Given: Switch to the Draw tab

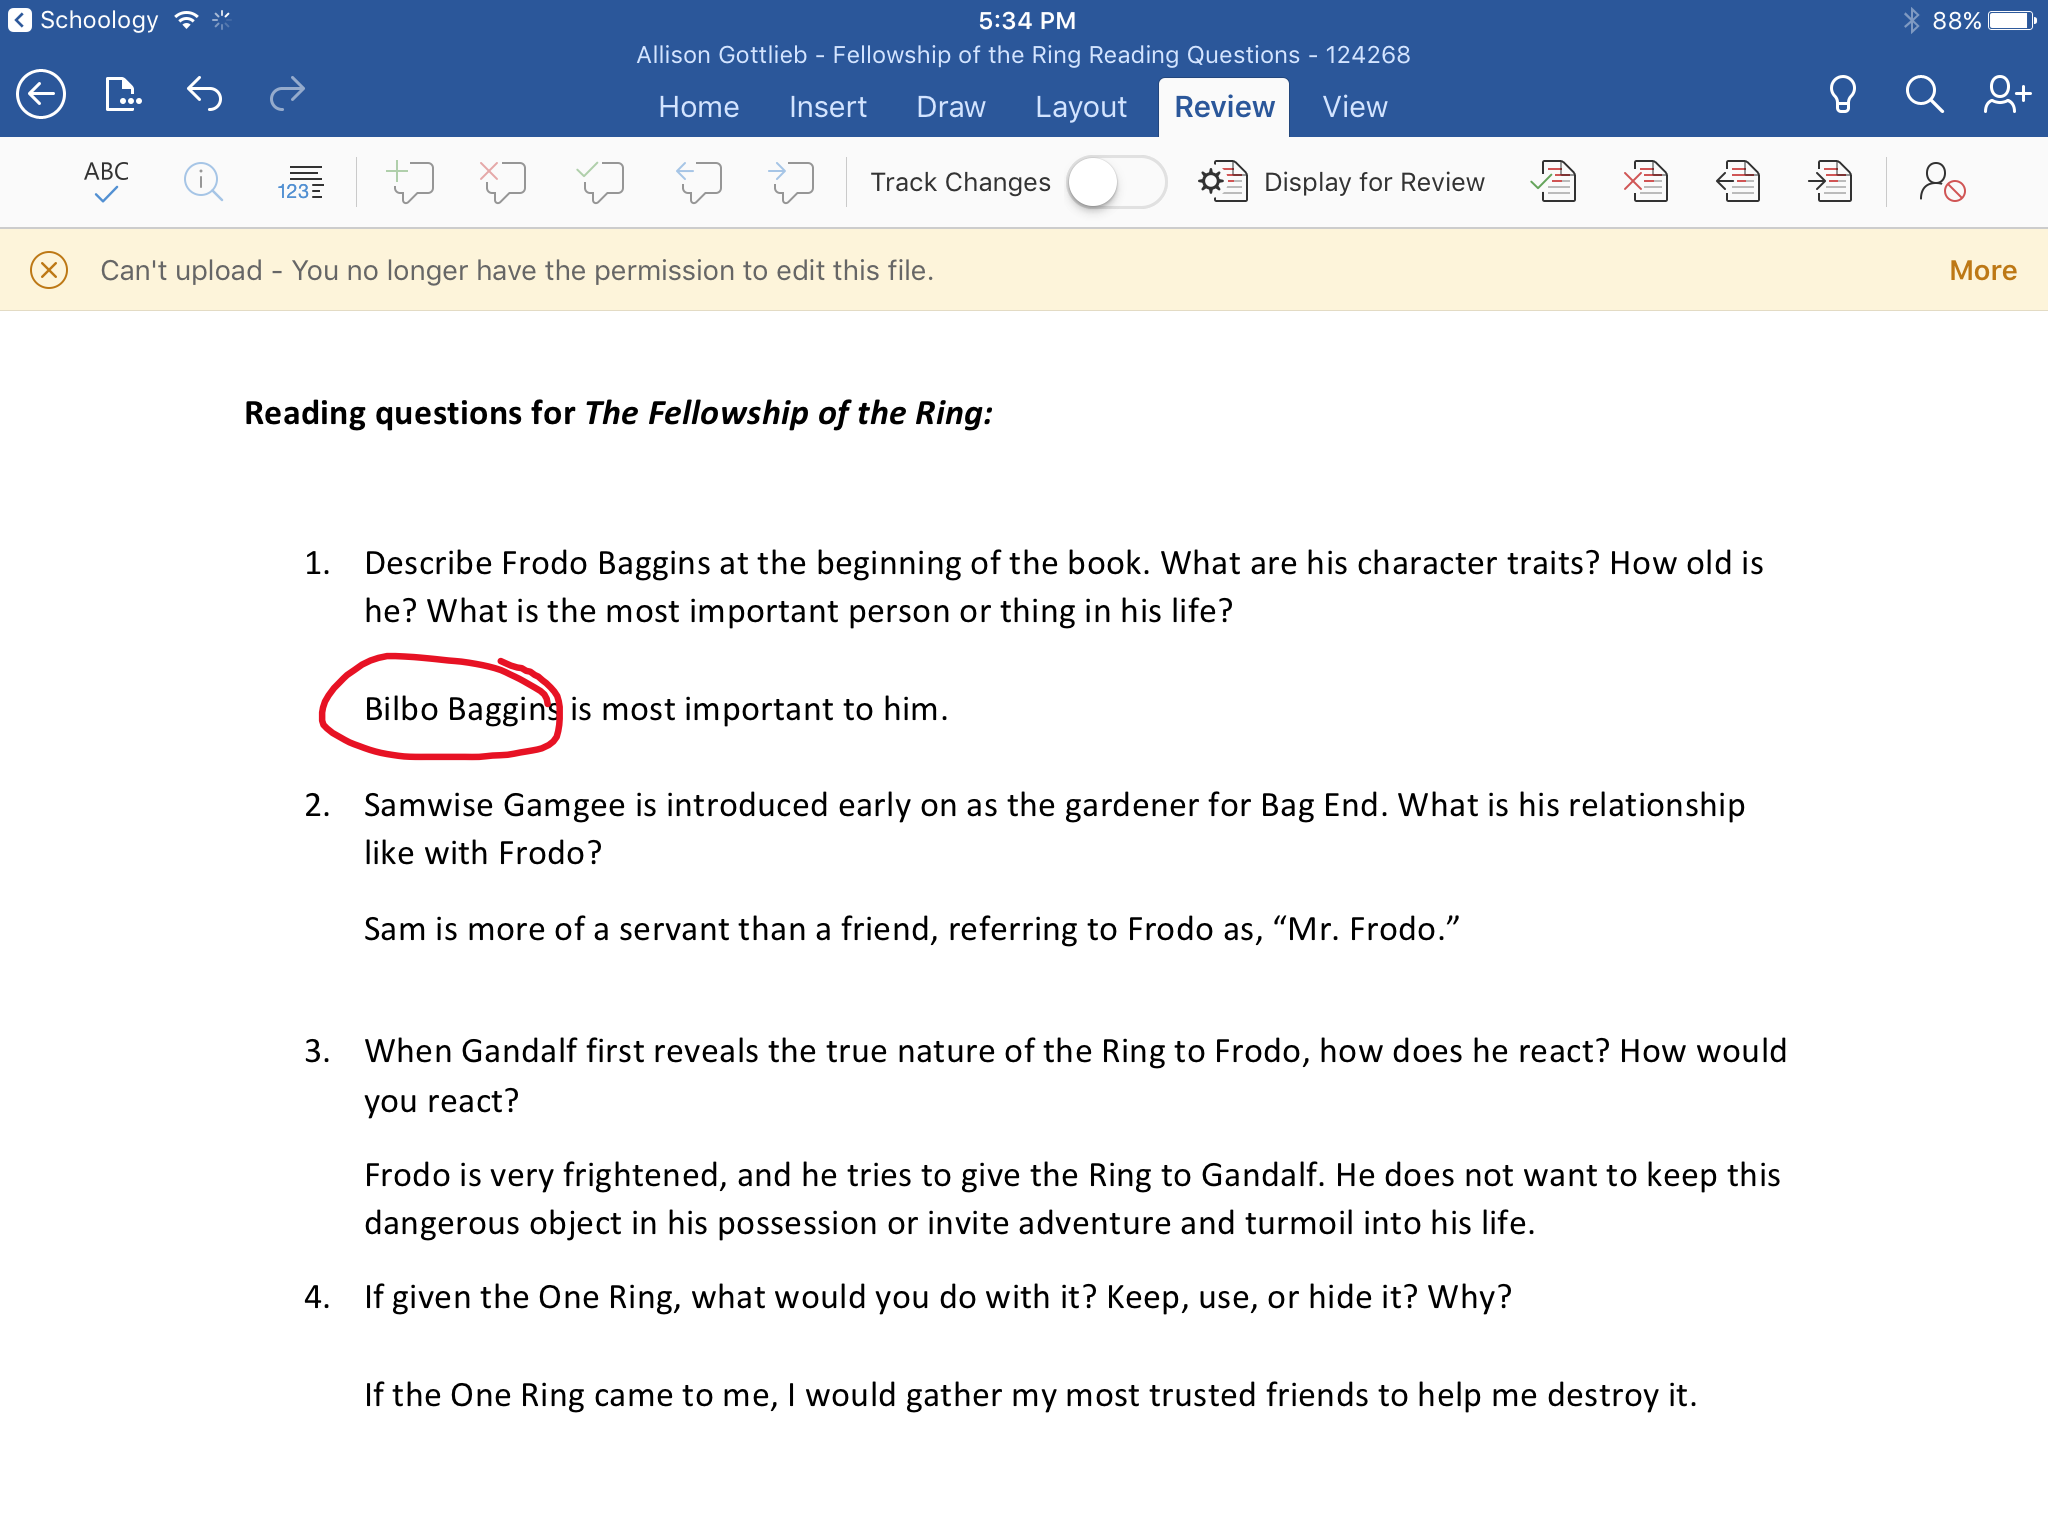Looking at the screenshot, I should (950, 107).
